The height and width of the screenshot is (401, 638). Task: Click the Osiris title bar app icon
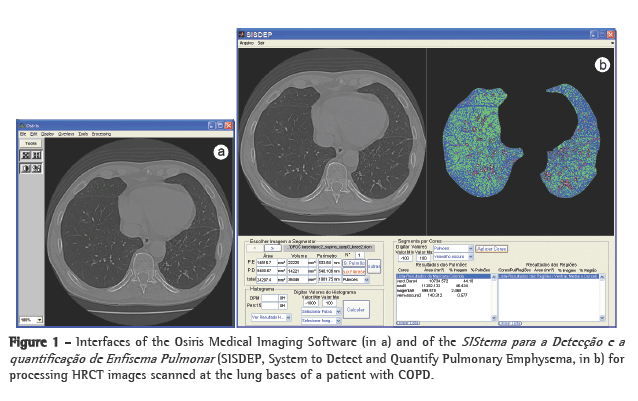tap(22, 124)
